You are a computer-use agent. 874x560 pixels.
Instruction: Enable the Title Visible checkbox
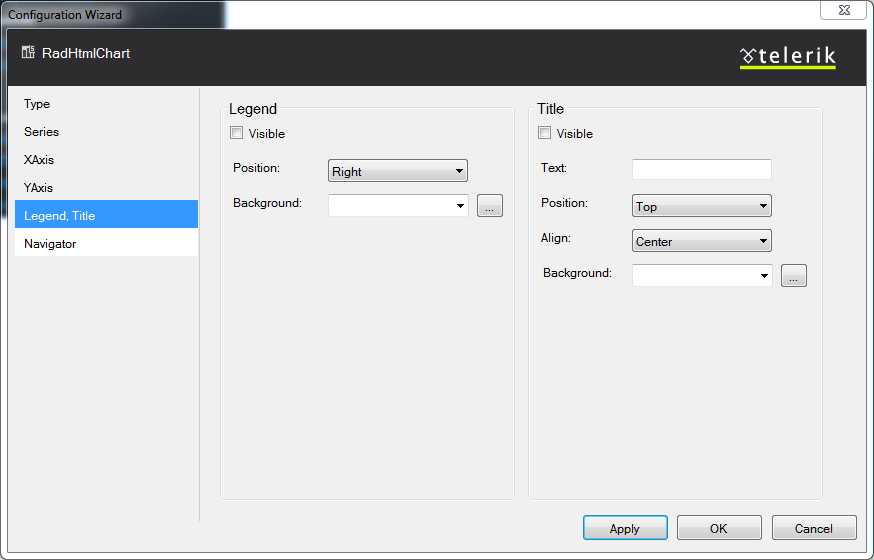(545, 133)
